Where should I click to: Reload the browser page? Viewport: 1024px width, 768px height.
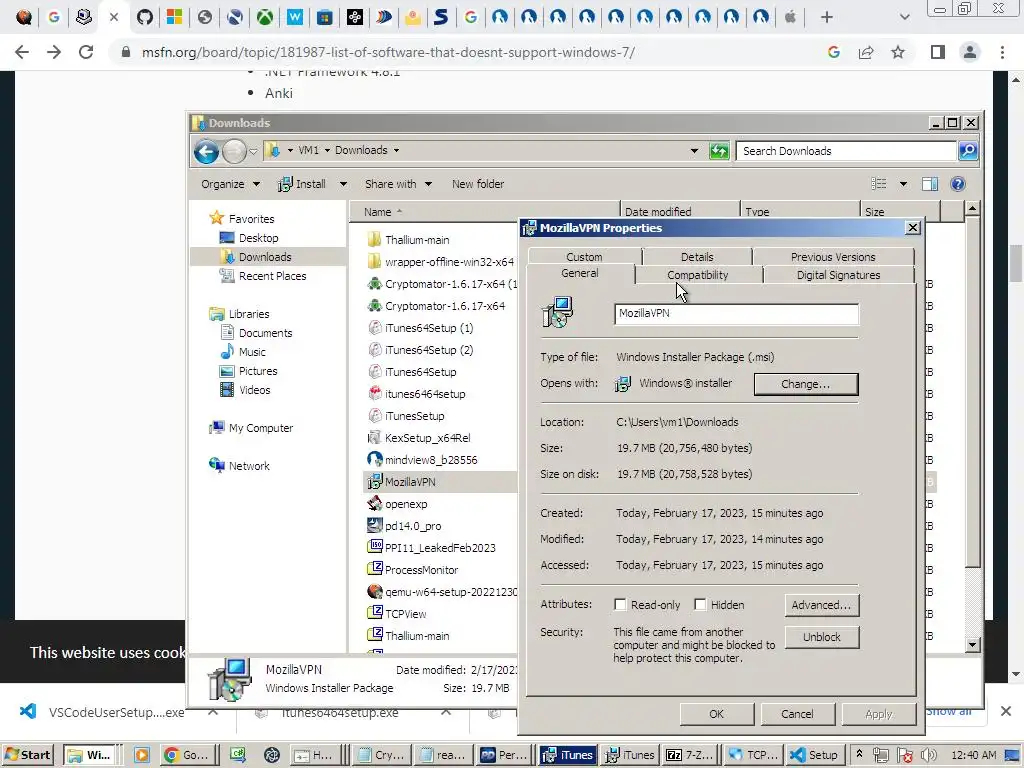86,52
